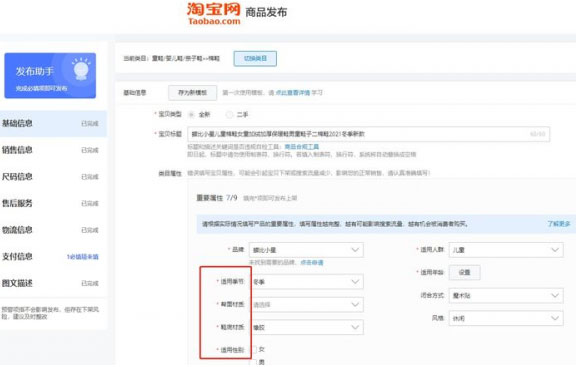Open the 闭合方式 dropdown
The height and width of the screenshot is (367, 576).
coord(506,295)
